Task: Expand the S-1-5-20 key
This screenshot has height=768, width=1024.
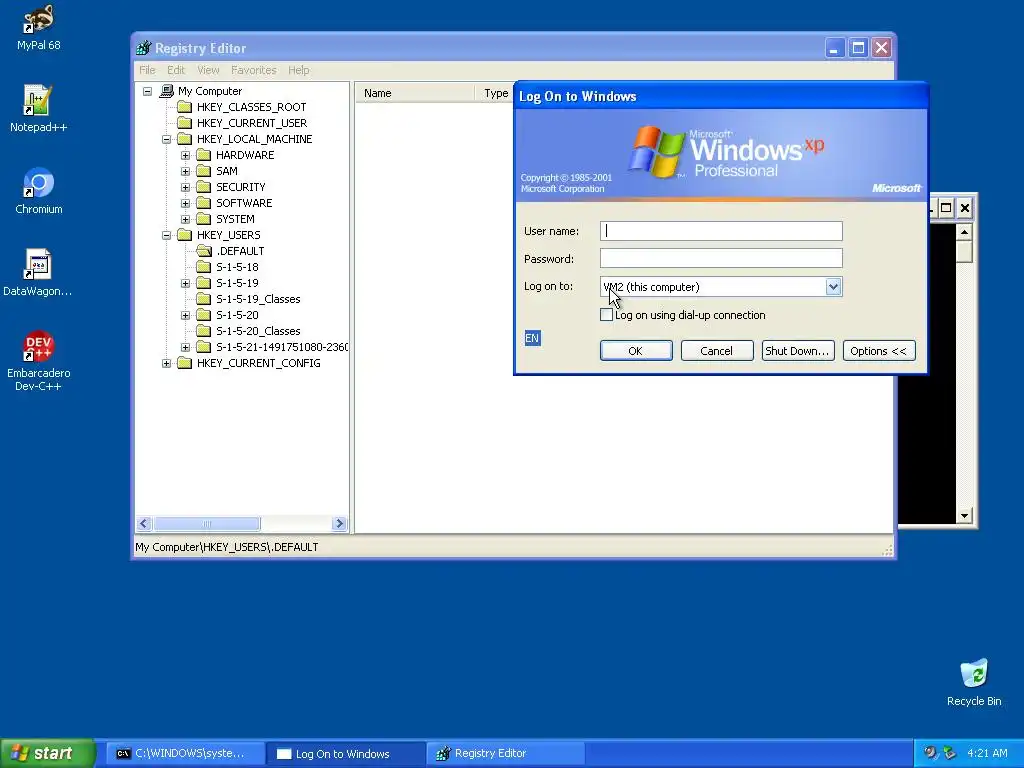Action: (x=185, y=315)
